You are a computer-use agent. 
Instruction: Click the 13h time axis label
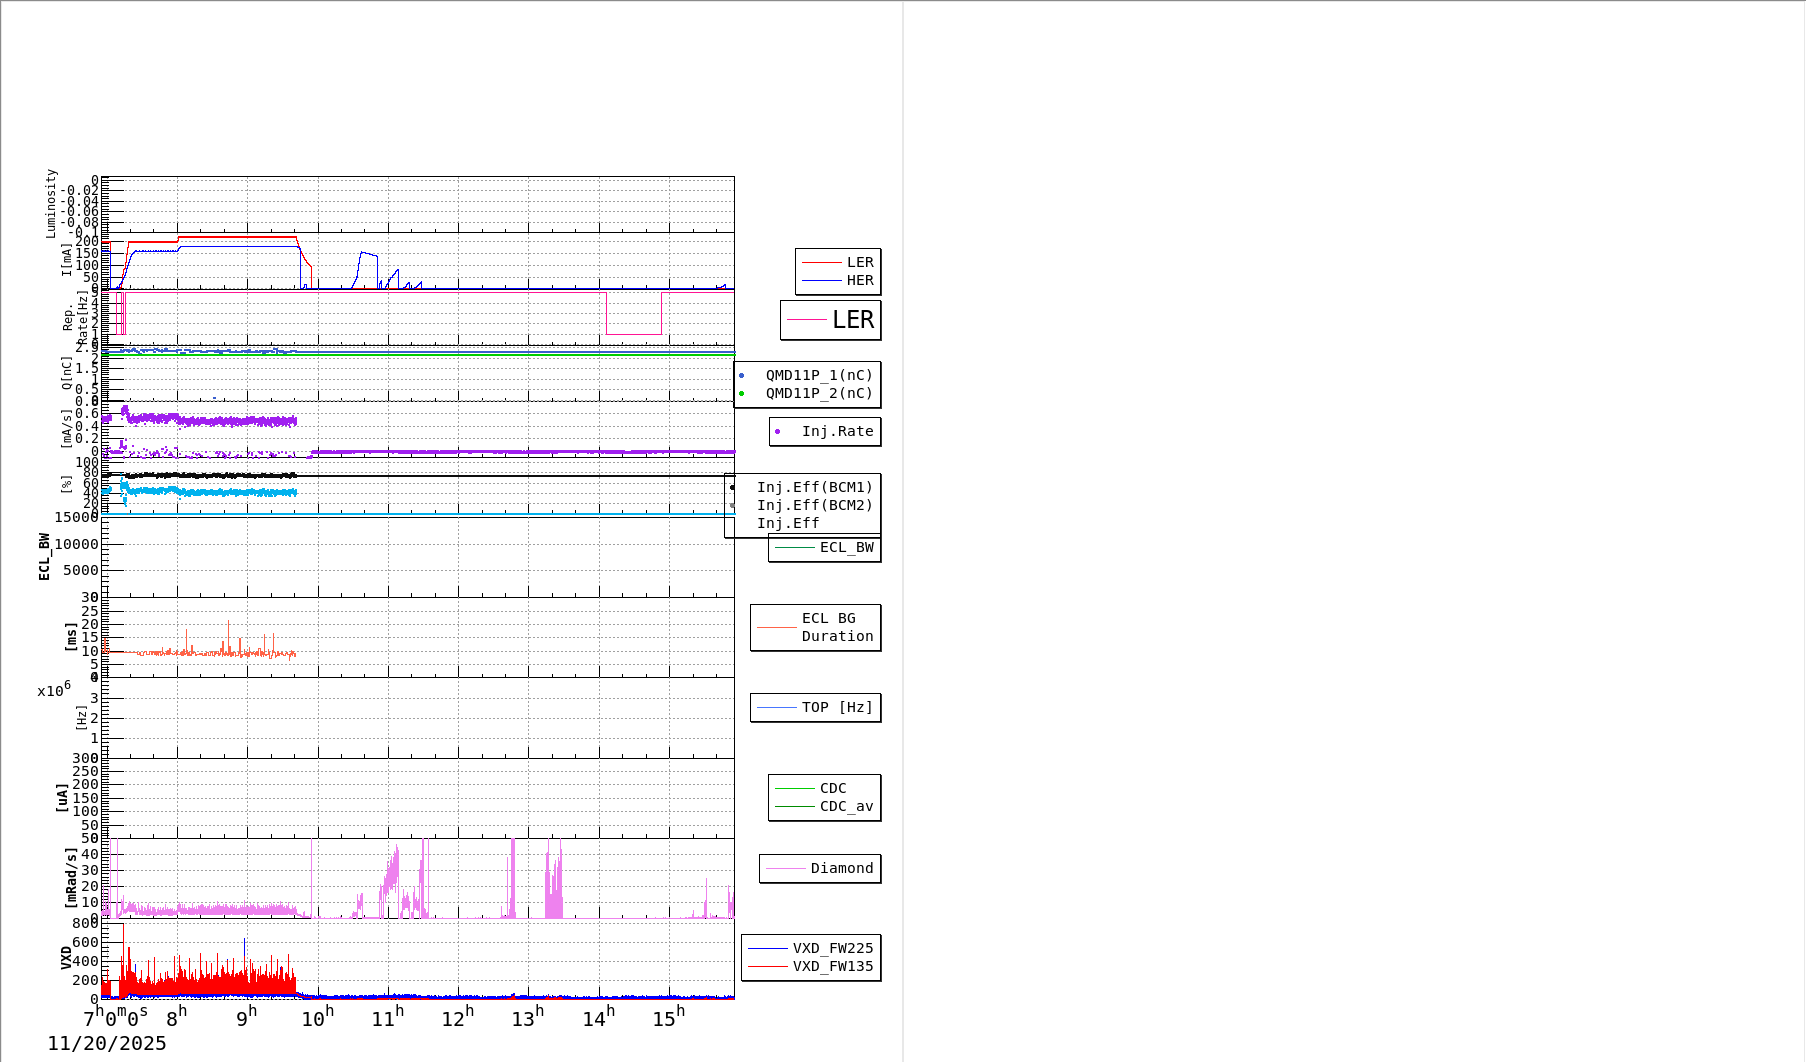click(527, 1018)
